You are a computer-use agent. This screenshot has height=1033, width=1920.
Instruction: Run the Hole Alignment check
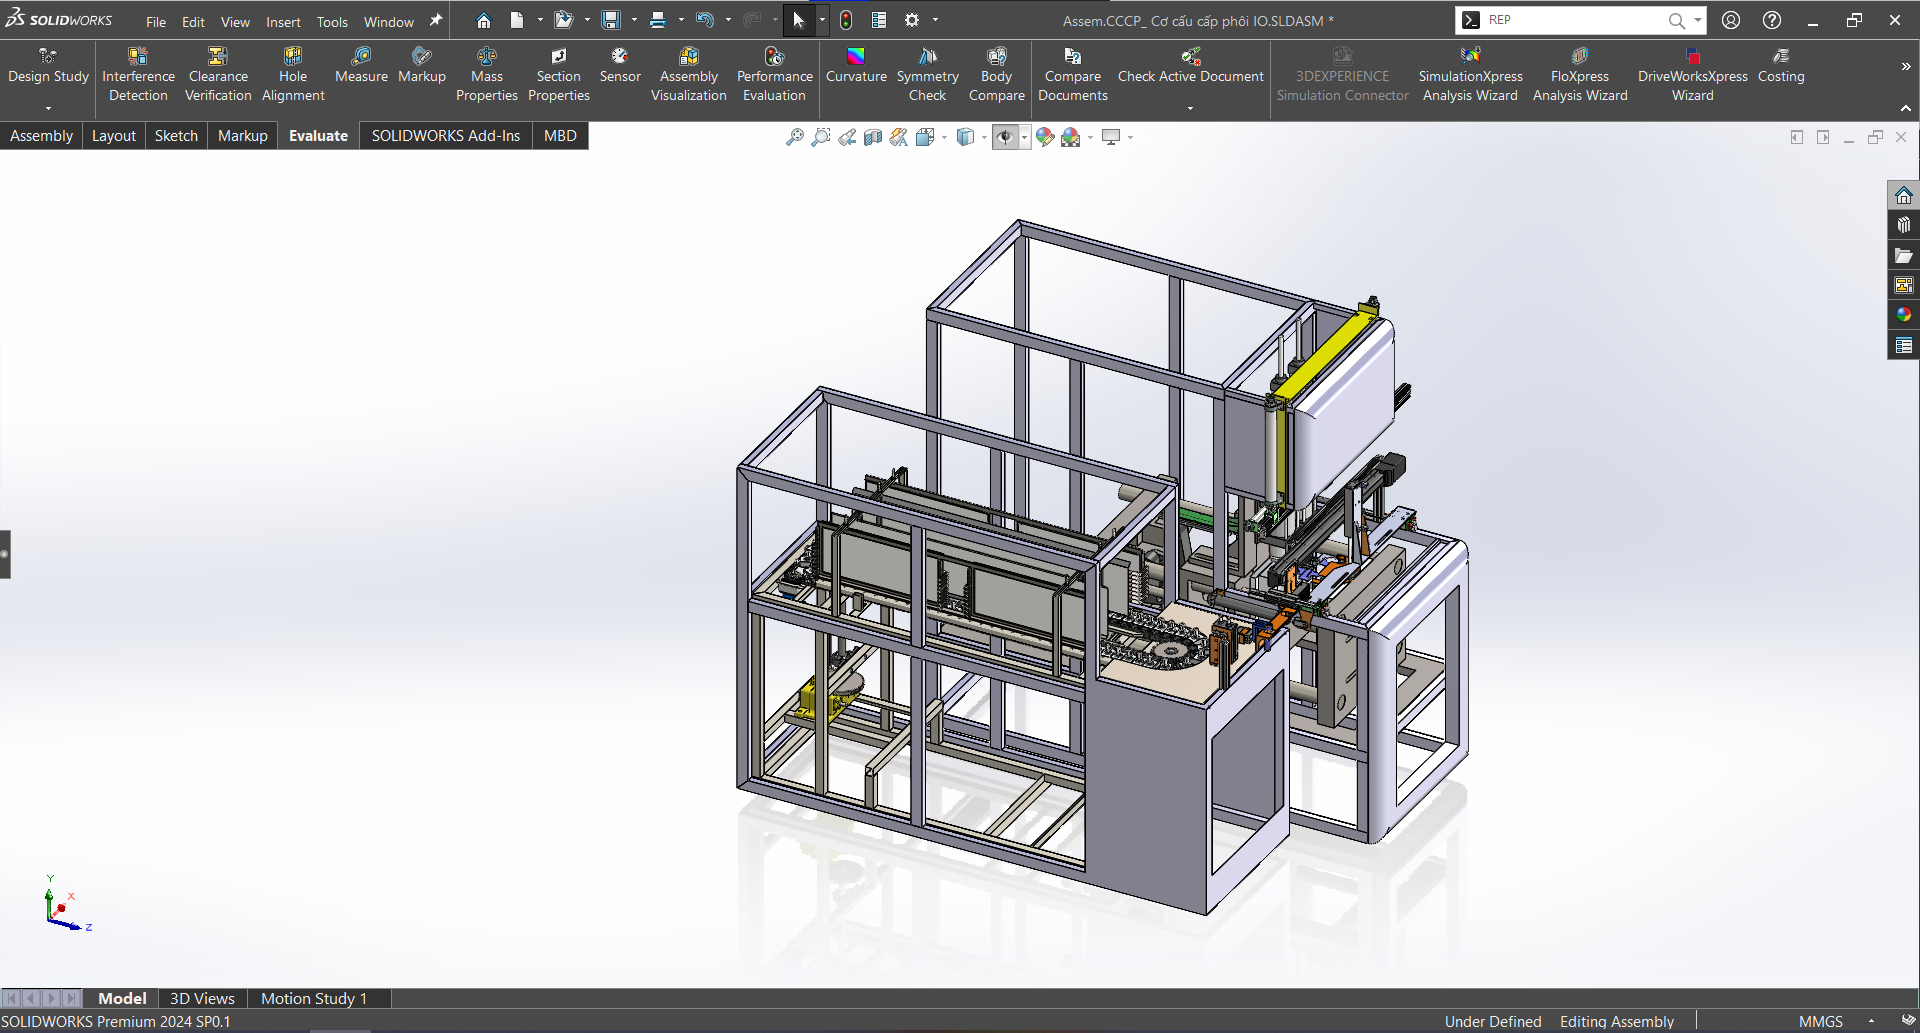tap(293, 75)
